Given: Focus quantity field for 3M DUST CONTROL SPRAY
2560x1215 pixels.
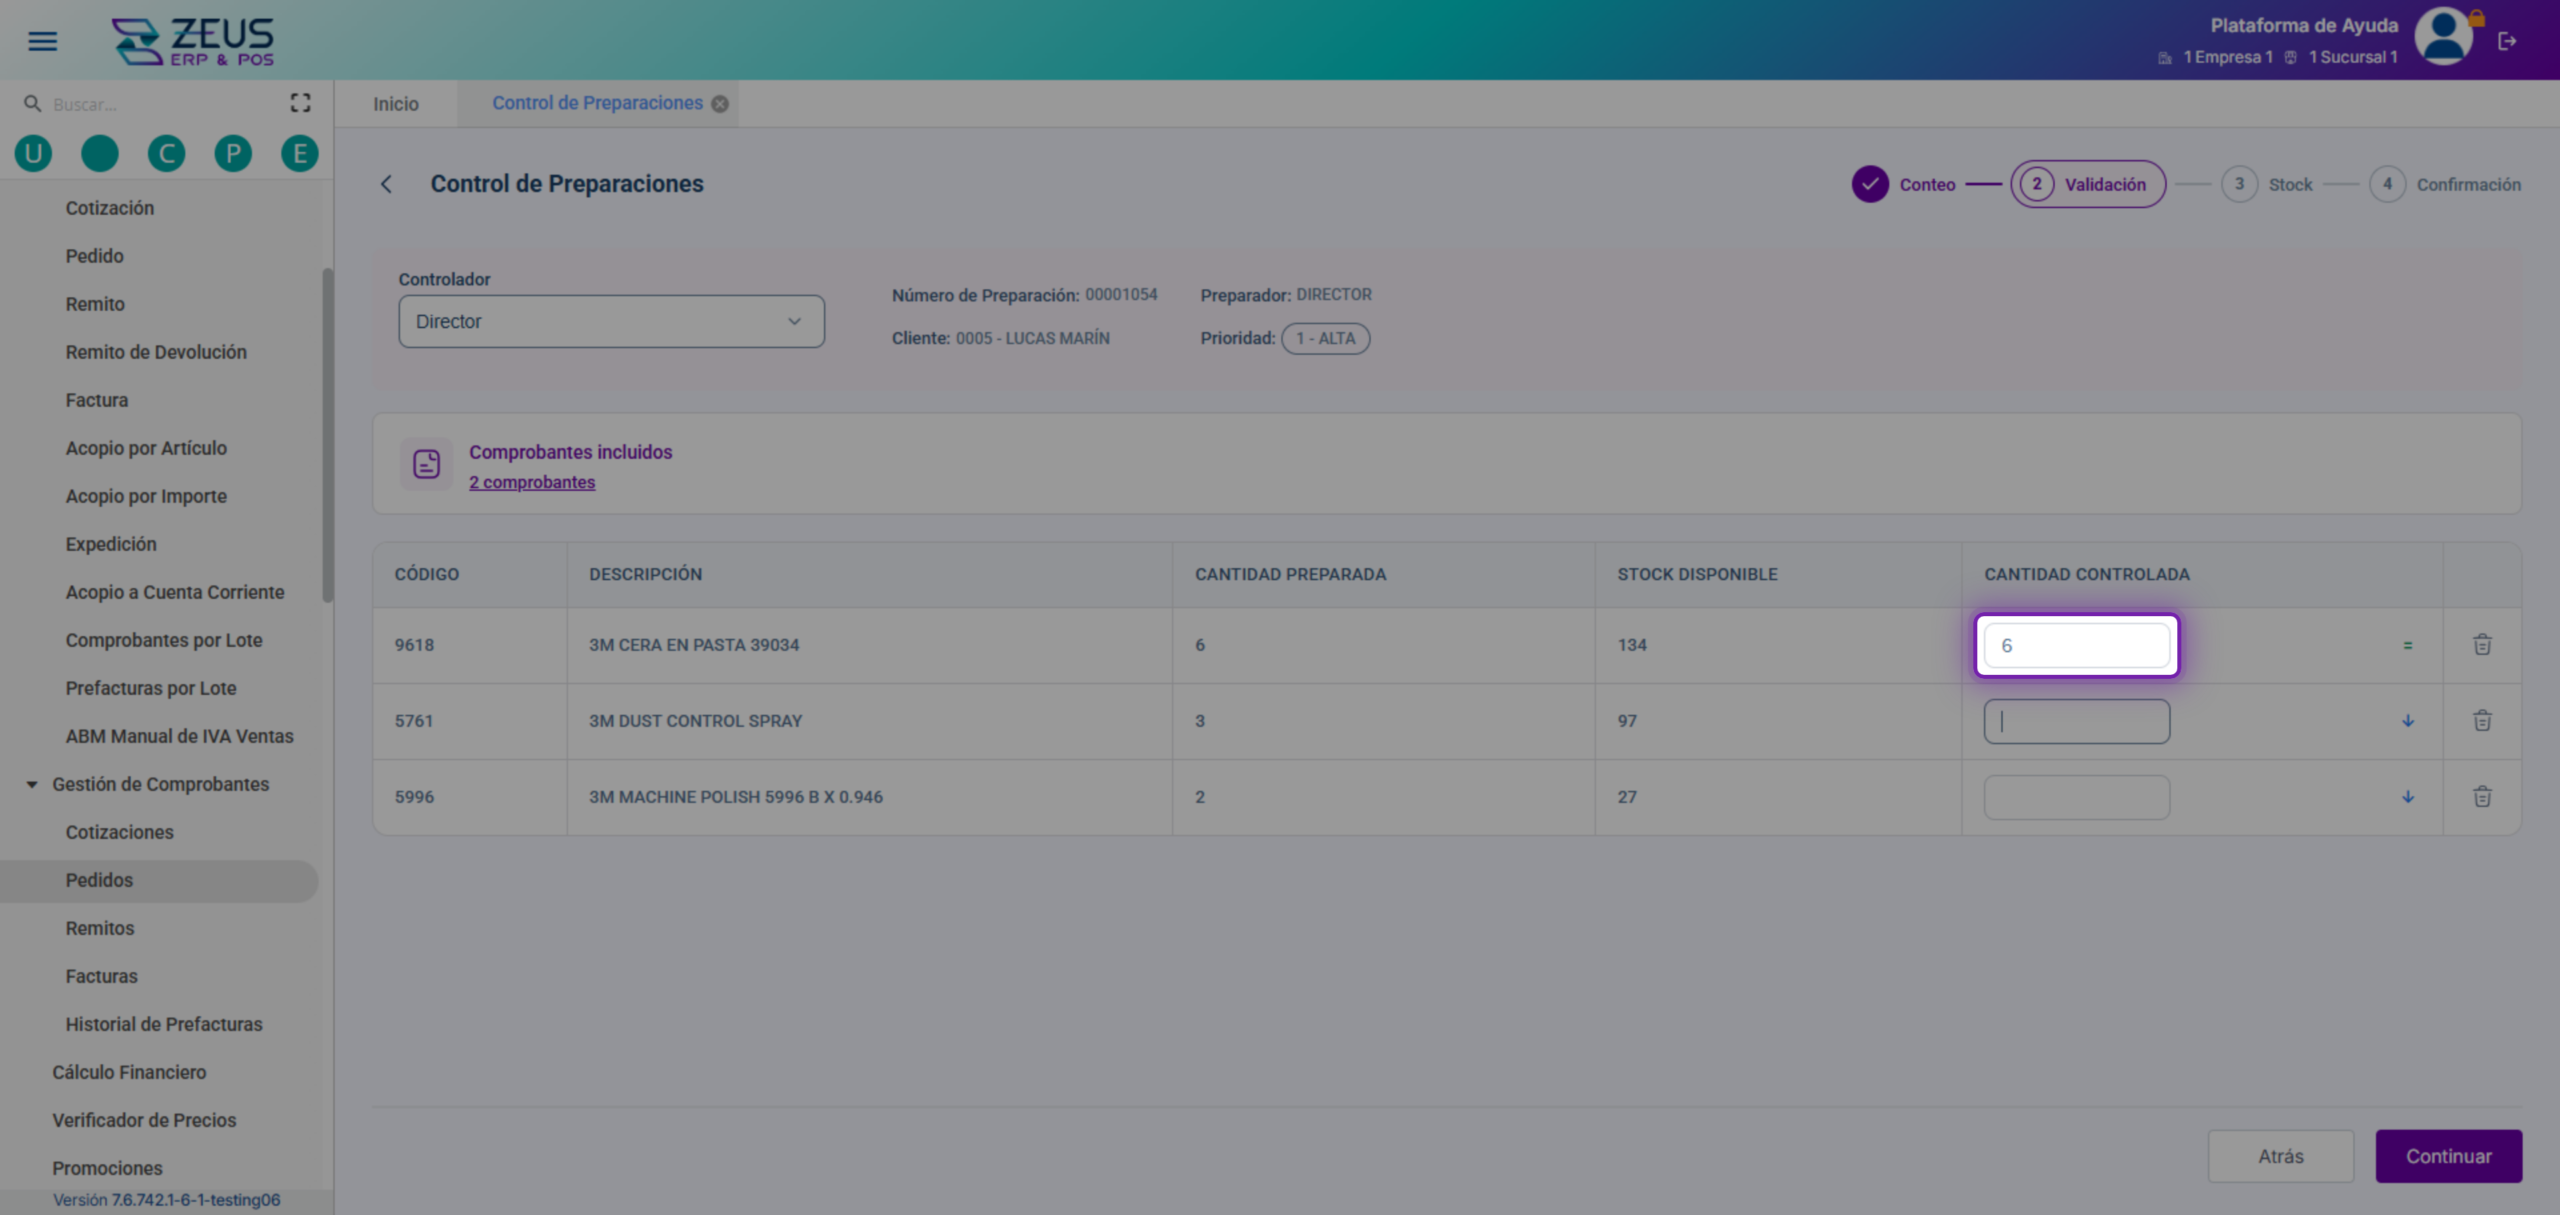Looking at the screenshot, I should click(x=2077, y=721).
